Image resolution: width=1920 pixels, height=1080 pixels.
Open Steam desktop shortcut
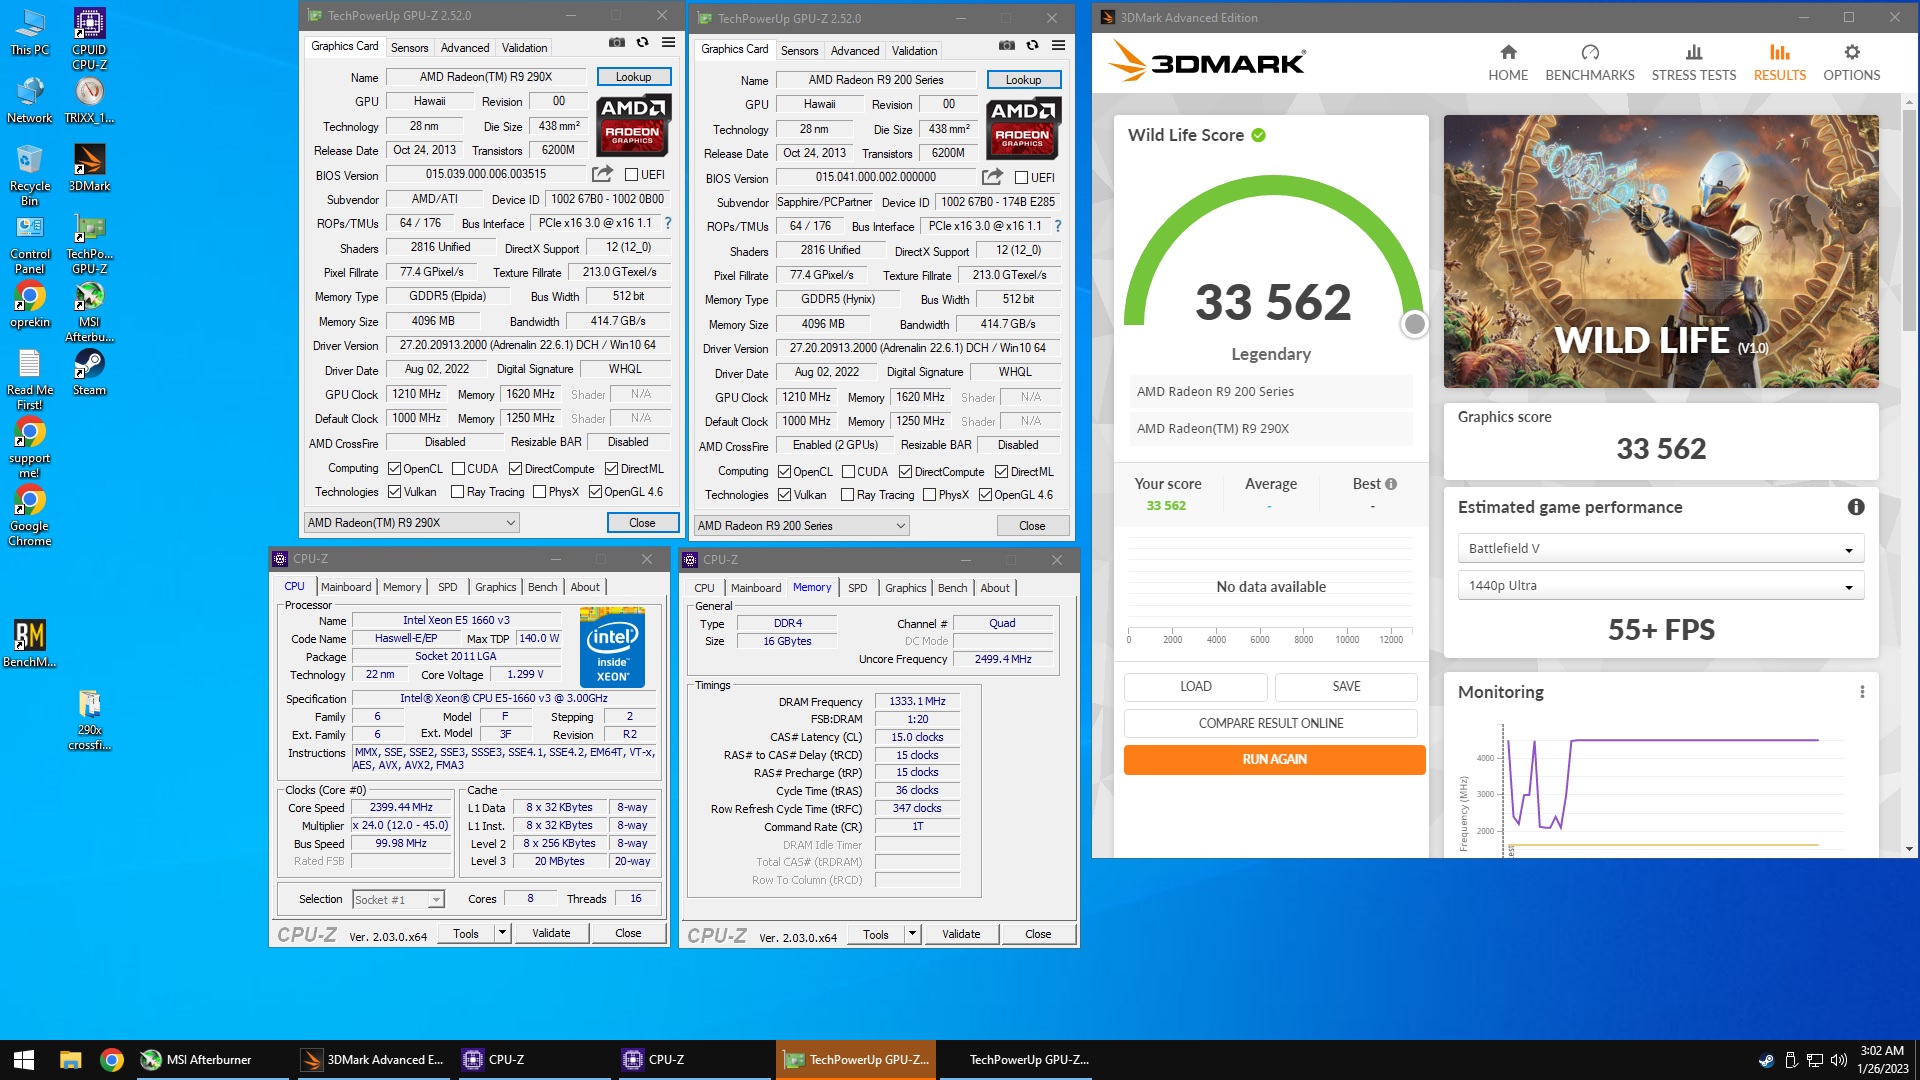tap(89, 373)
